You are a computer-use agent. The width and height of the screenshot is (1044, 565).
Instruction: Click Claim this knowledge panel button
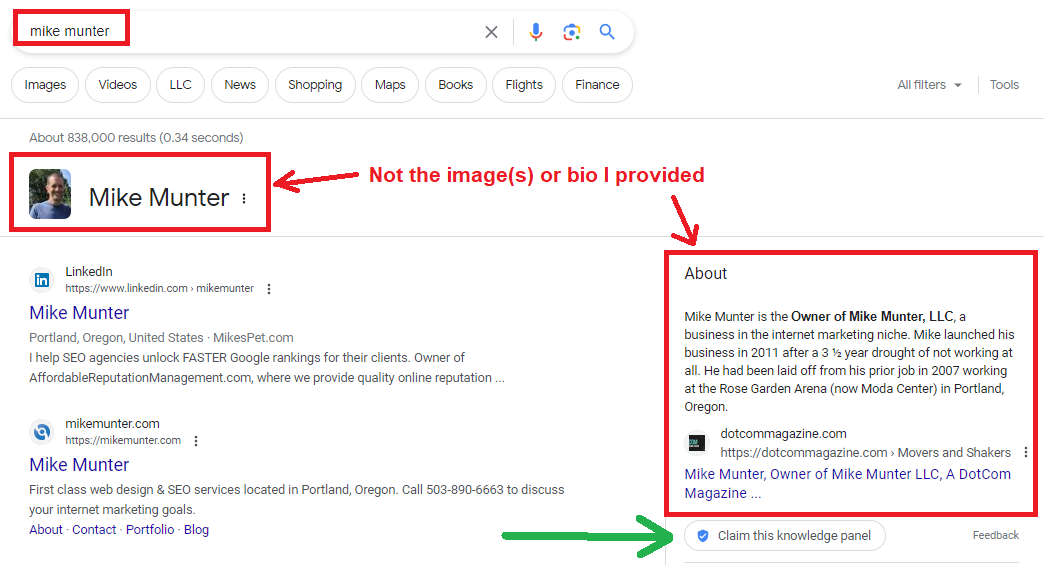click(x=785, y=536)
